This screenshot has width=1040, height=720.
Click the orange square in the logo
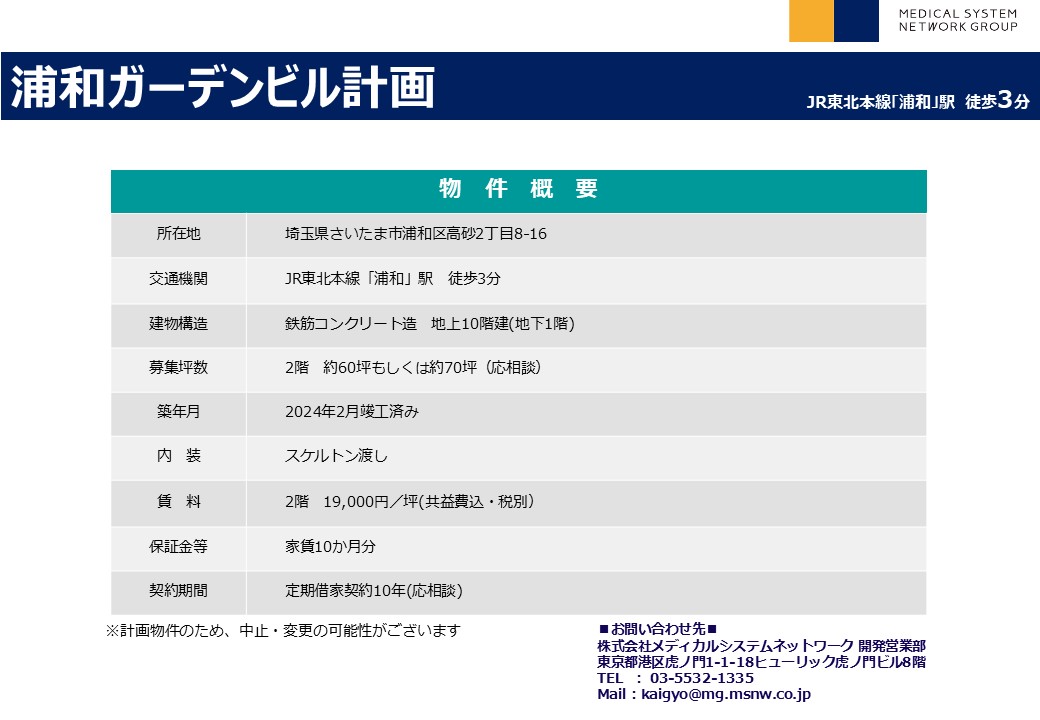click(811, 21)
